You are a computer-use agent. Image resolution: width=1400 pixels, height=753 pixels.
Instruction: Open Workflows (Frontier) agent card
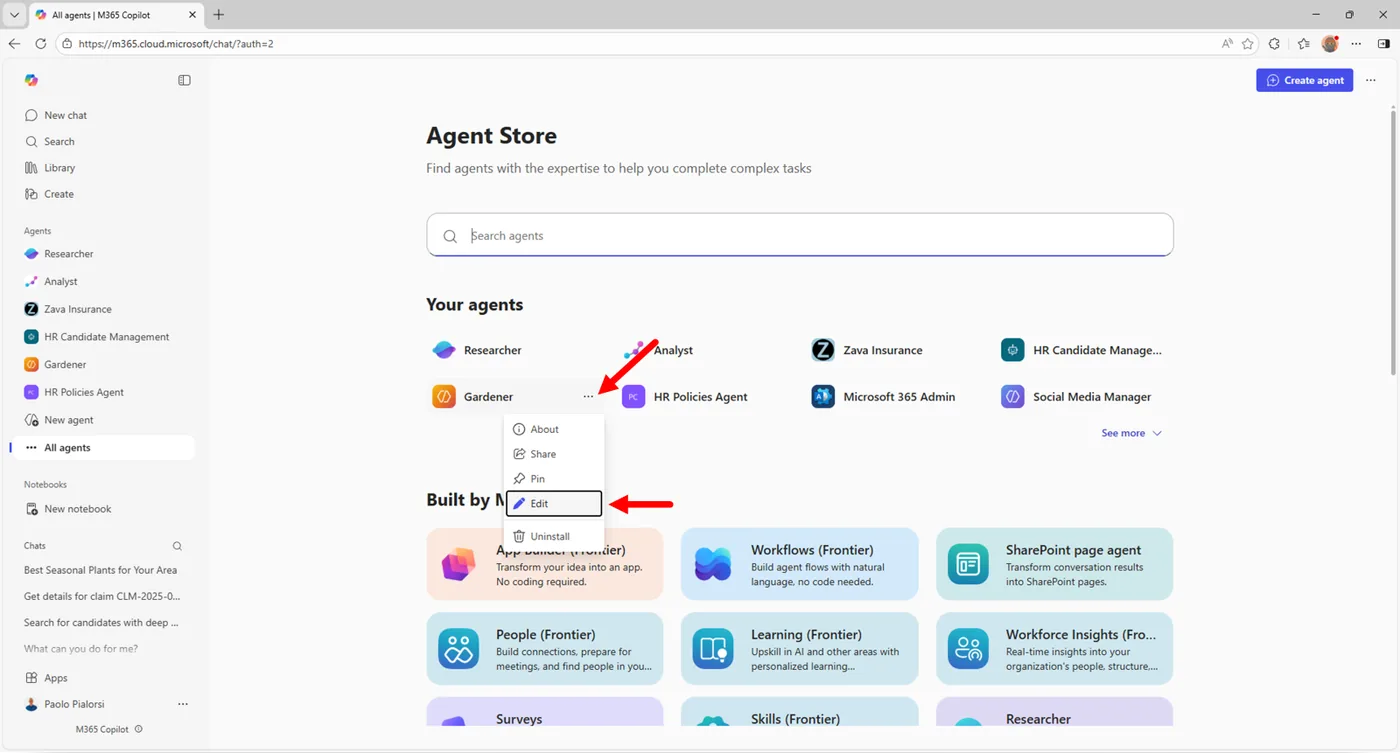click(800, 565)
